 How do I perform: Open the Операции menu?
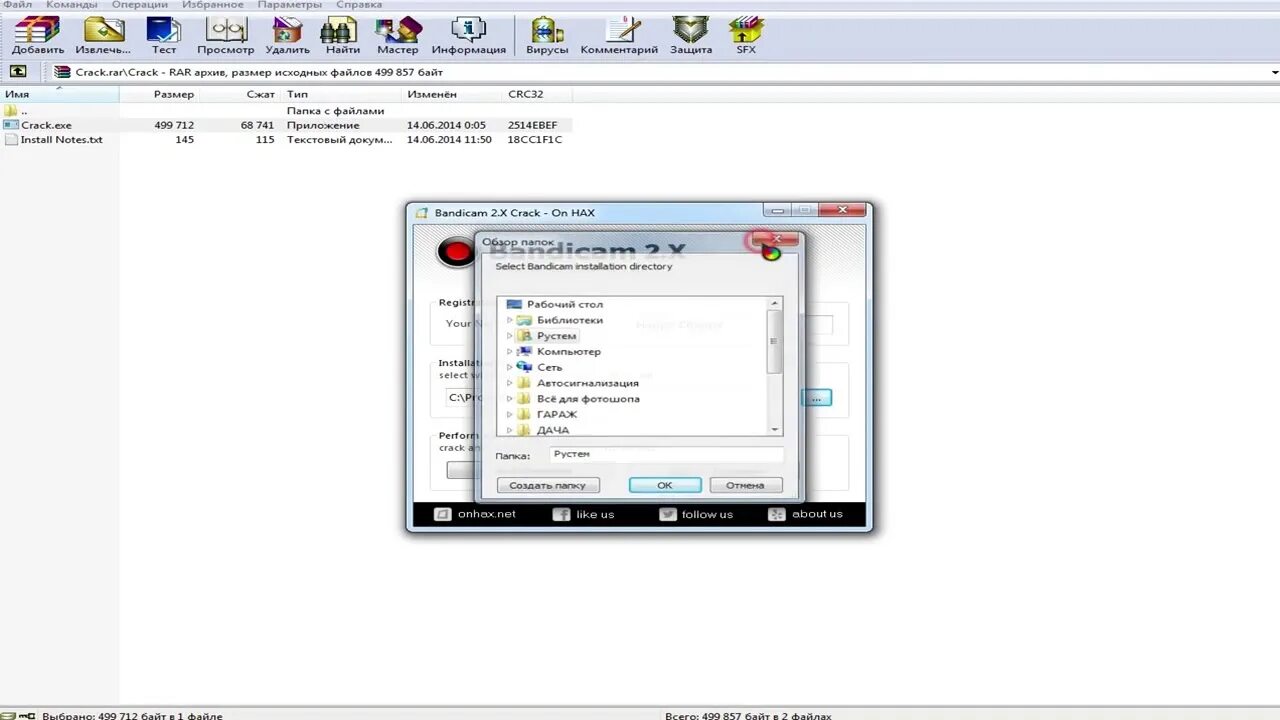[x=139, y=5]
